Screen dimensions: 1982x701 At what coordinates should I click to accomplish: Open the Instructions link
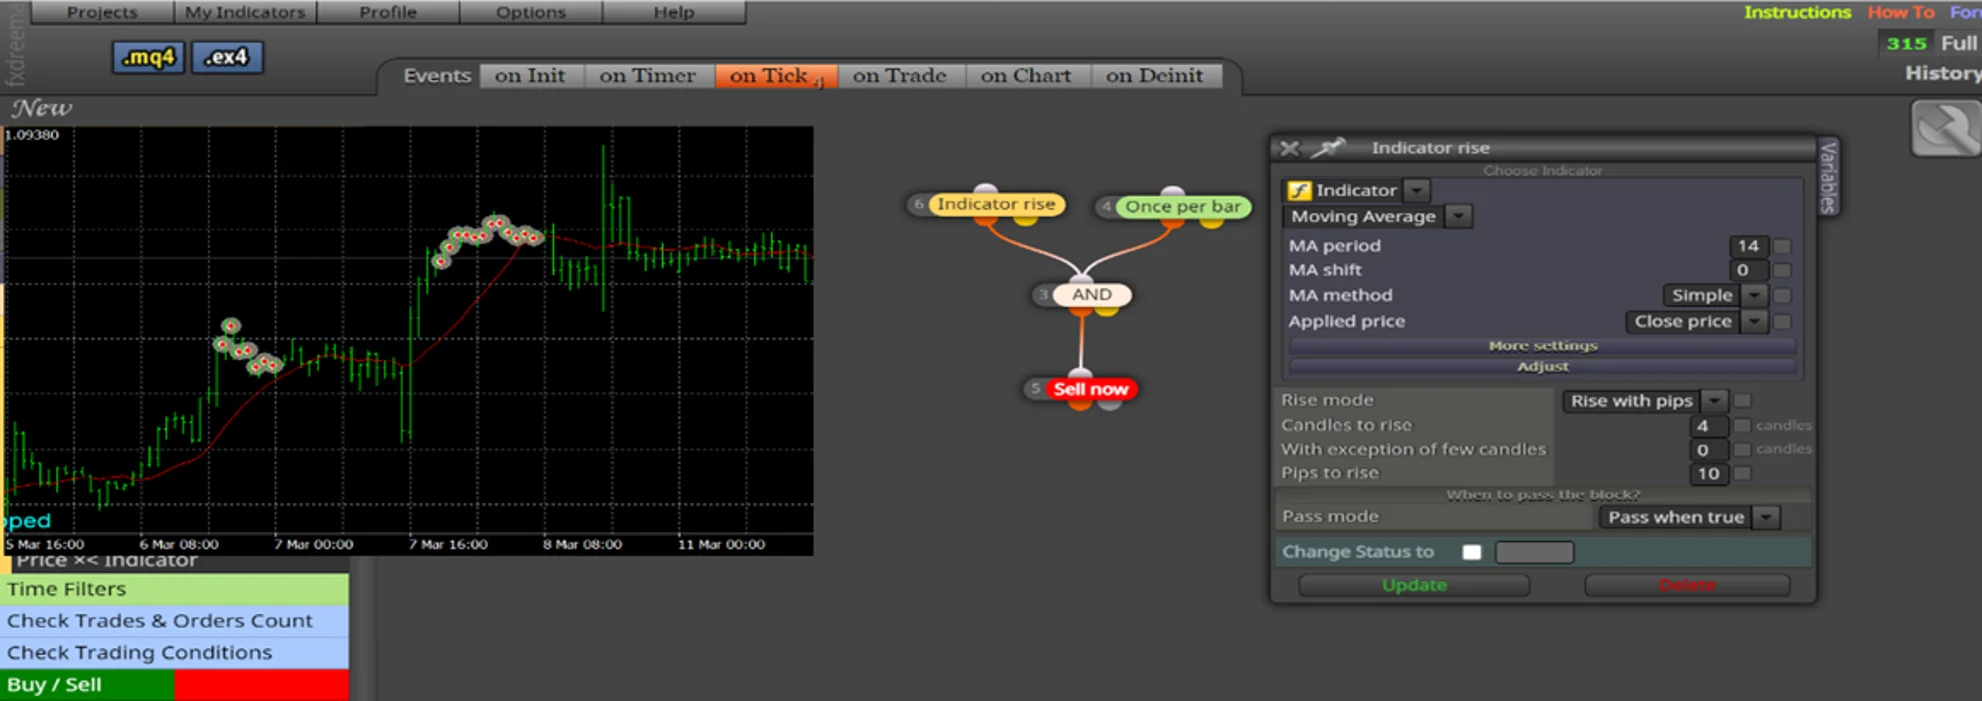pos(1797,12)
